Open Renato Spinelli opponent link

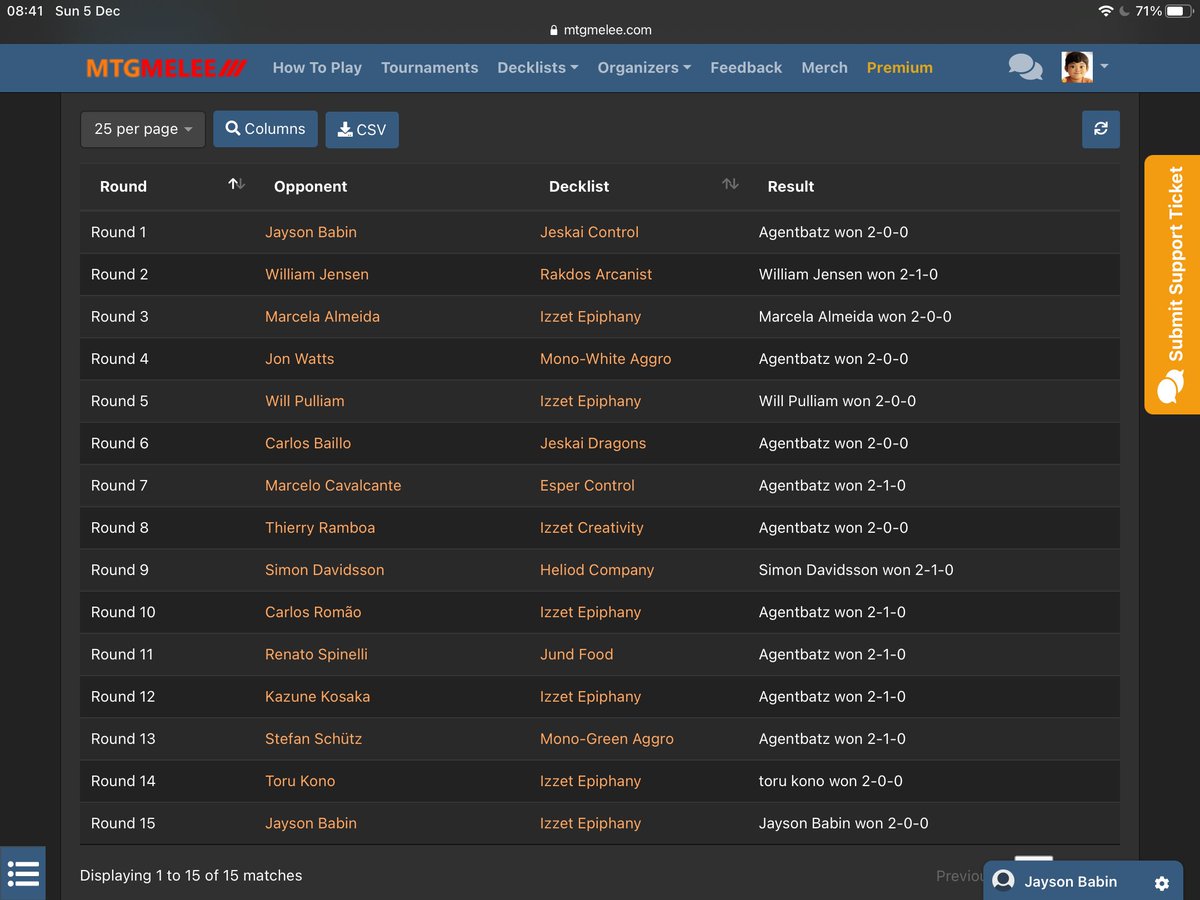coord(316,654)
